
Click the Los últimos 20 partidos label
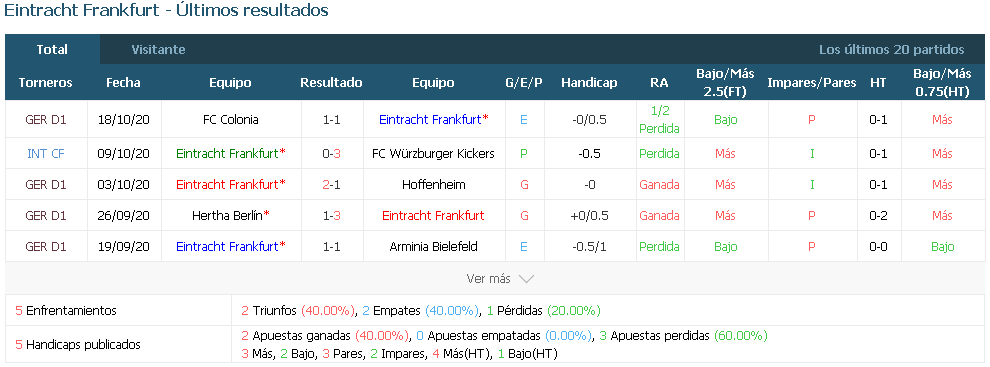(x=892, y=49)
